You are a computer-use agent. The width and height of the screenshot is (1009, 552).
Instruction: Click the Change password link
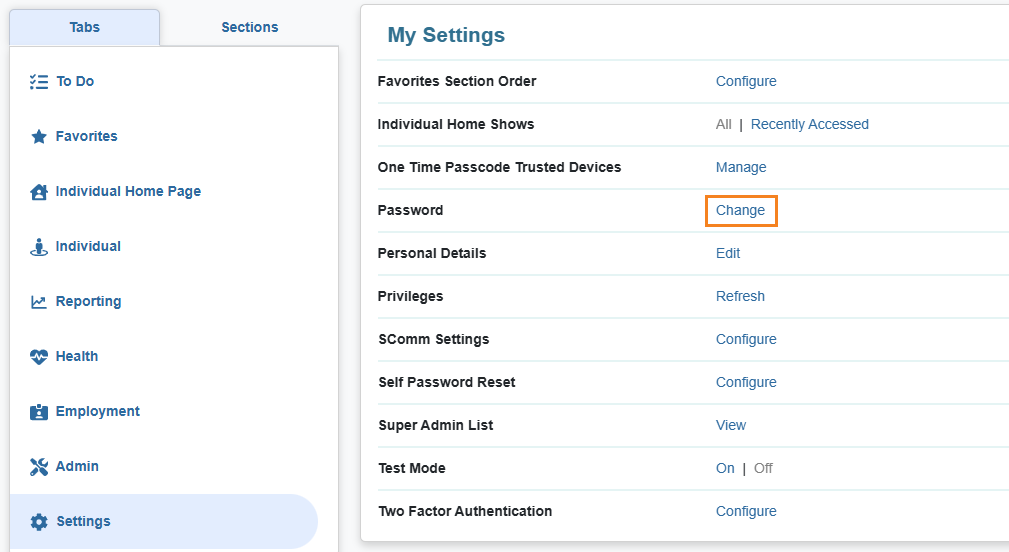coord(740,210)
